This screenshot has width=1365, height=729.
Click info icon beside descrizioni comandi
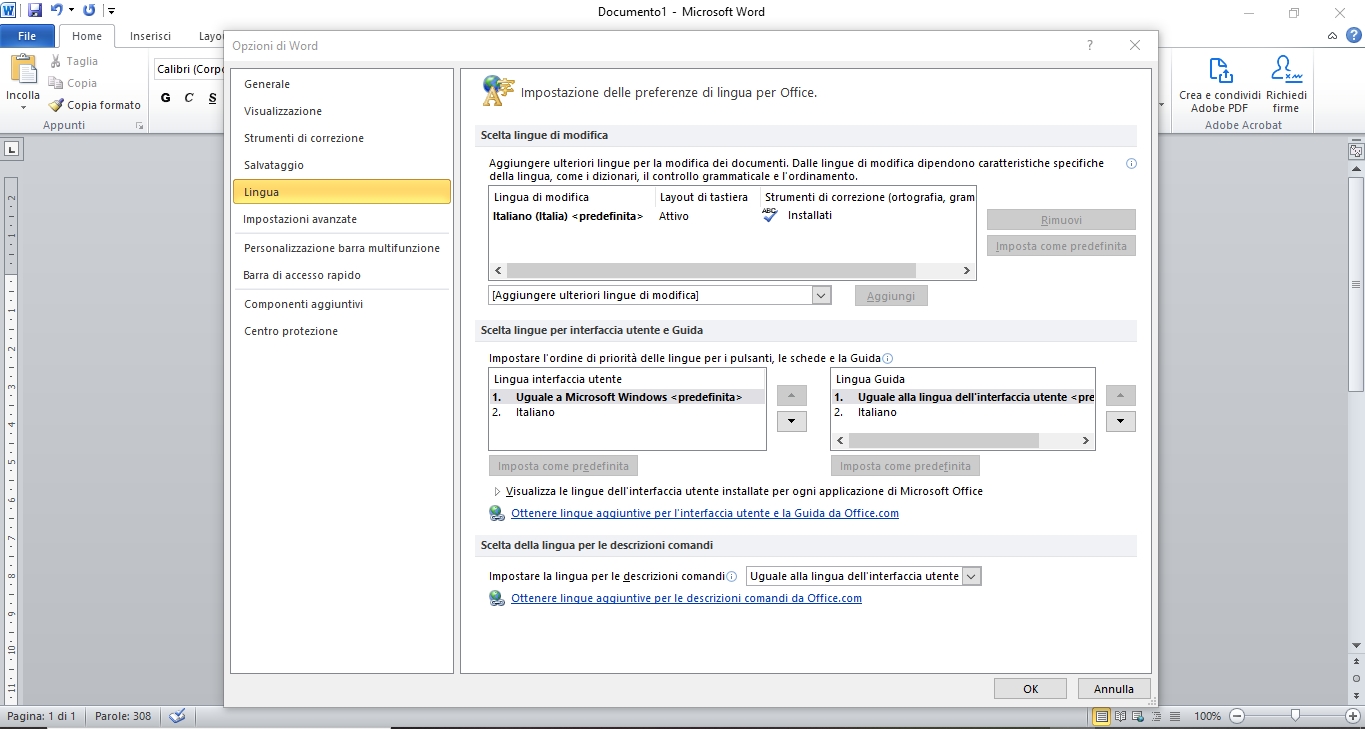(x=731, y=577)
